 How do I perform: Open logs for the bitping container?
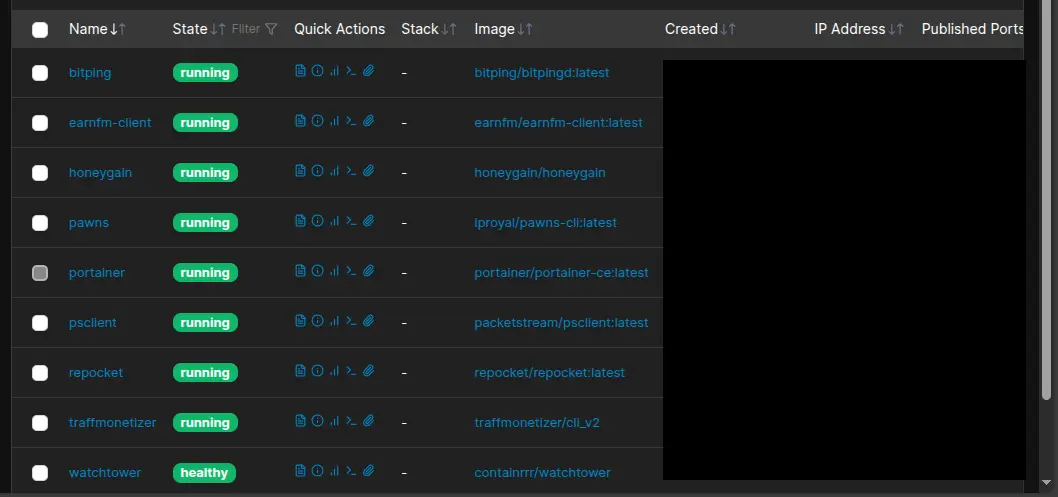[301, 71]
